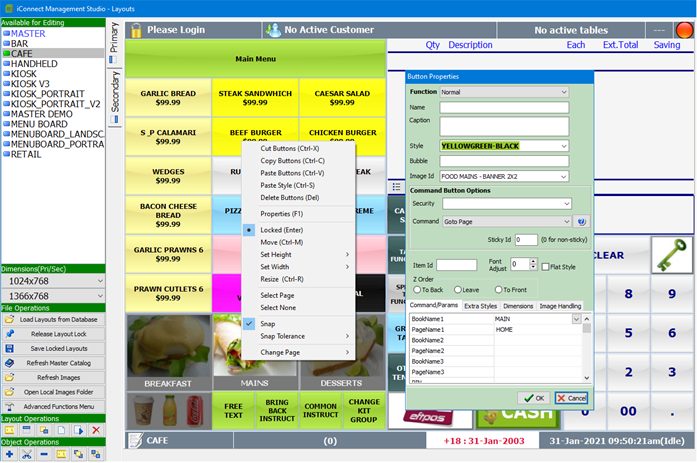Open the Style dropdown showing YELLOWGREEN-BLACK

click(504, 146)
